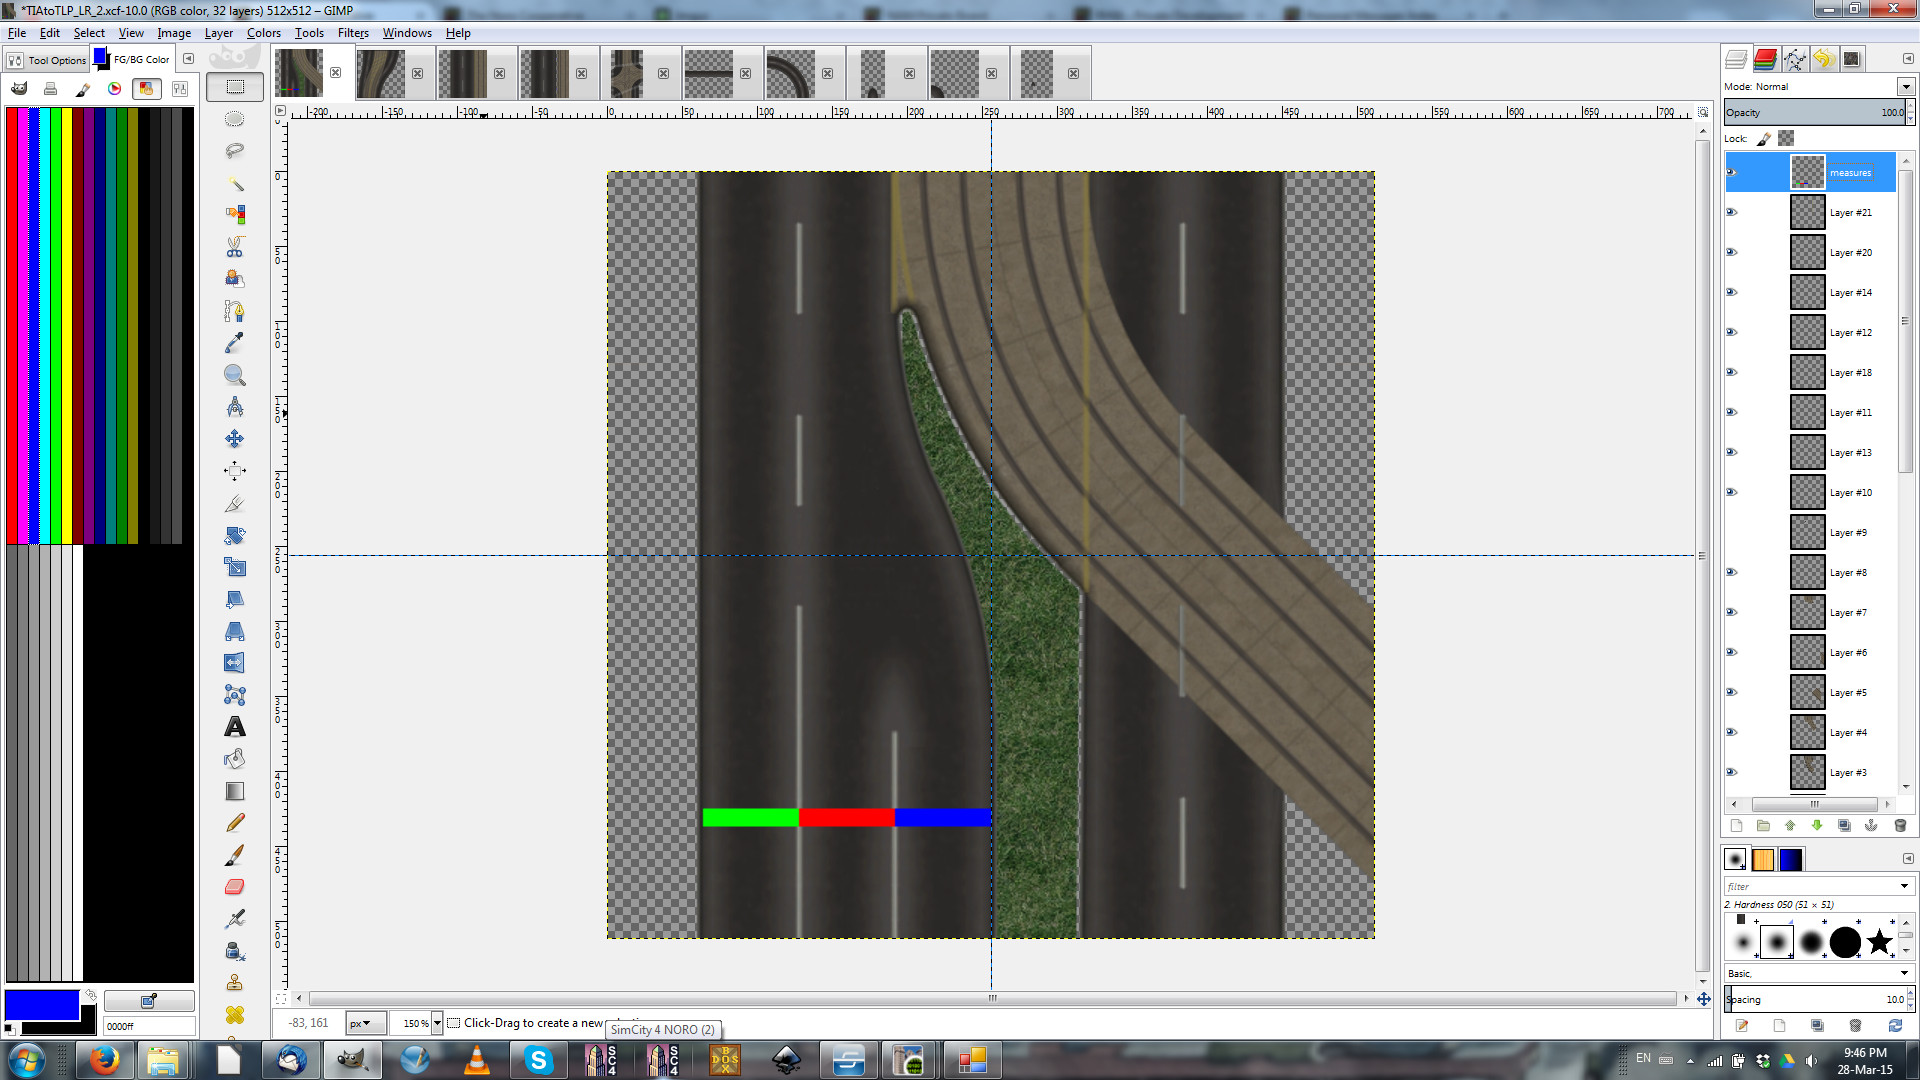This screenshot has width=1920, height=1080.
Task: Select the Paths tool
Action: 235,311
